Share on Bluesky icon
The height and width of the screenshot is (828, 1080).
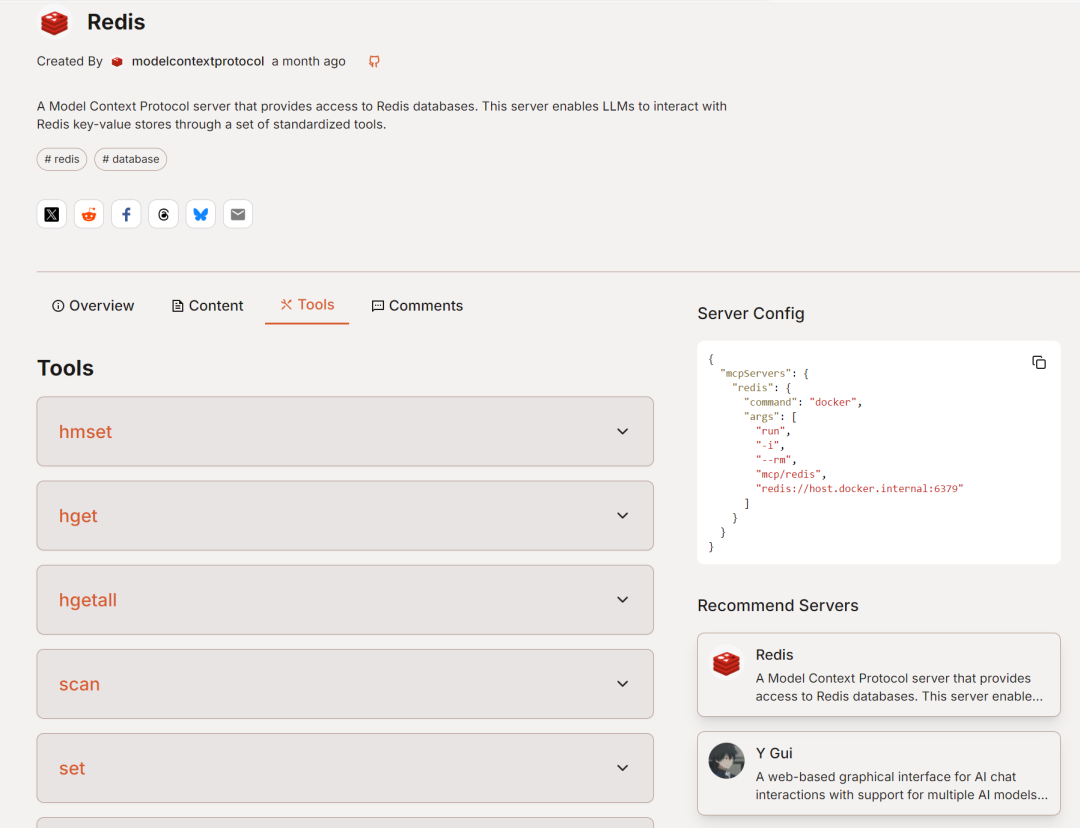200,214
